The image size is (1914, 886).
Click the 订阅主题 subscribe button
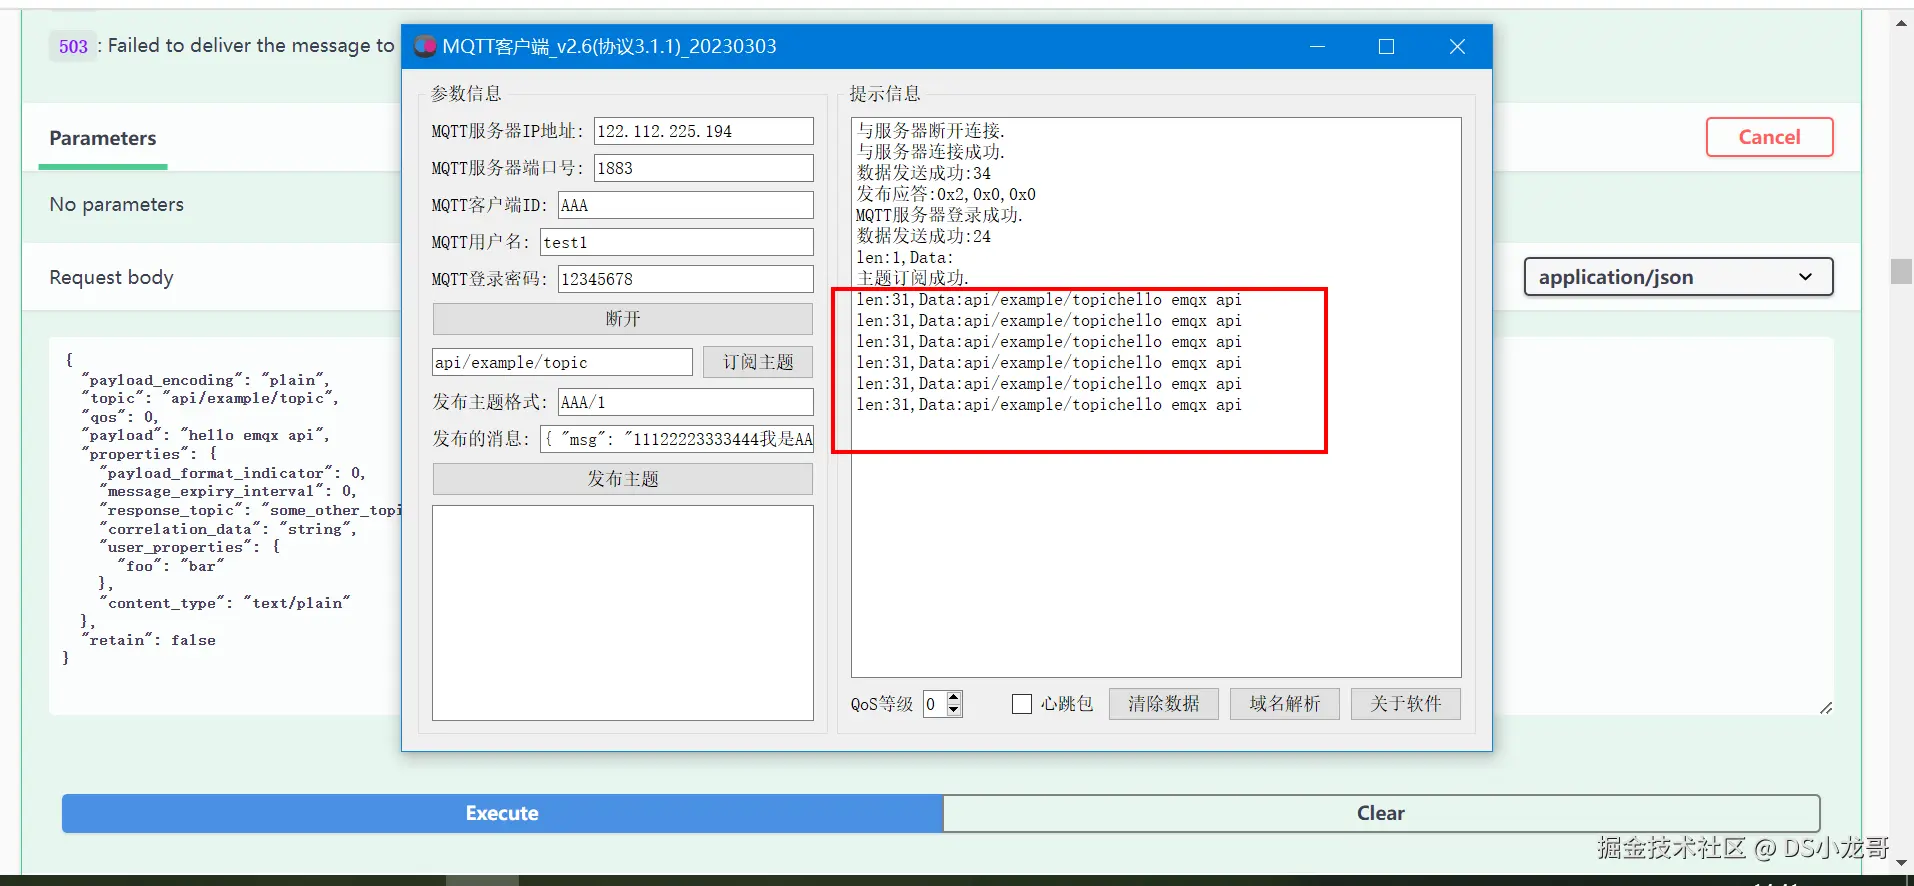coord(757,362)
